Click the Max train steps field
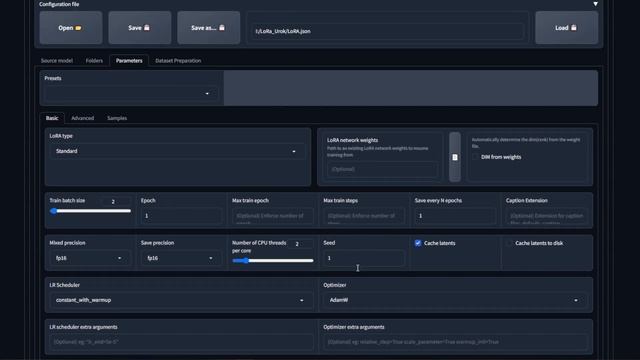This screenshot has height=360, width=640. point(364,216)
